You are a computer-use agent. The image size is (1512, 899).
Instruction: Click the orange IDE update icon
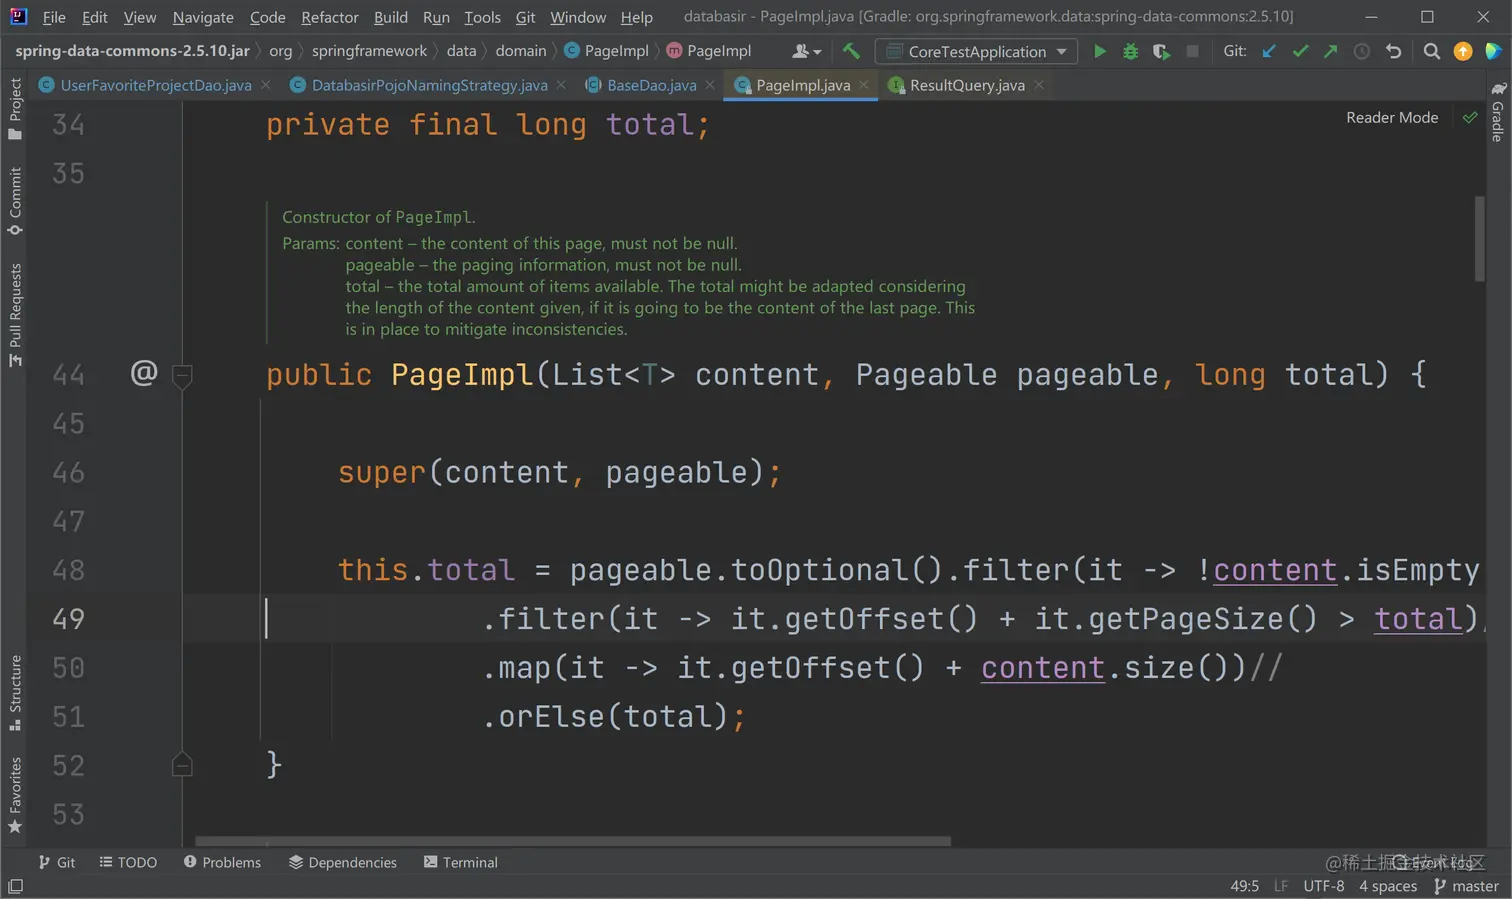click(1463, 51)
